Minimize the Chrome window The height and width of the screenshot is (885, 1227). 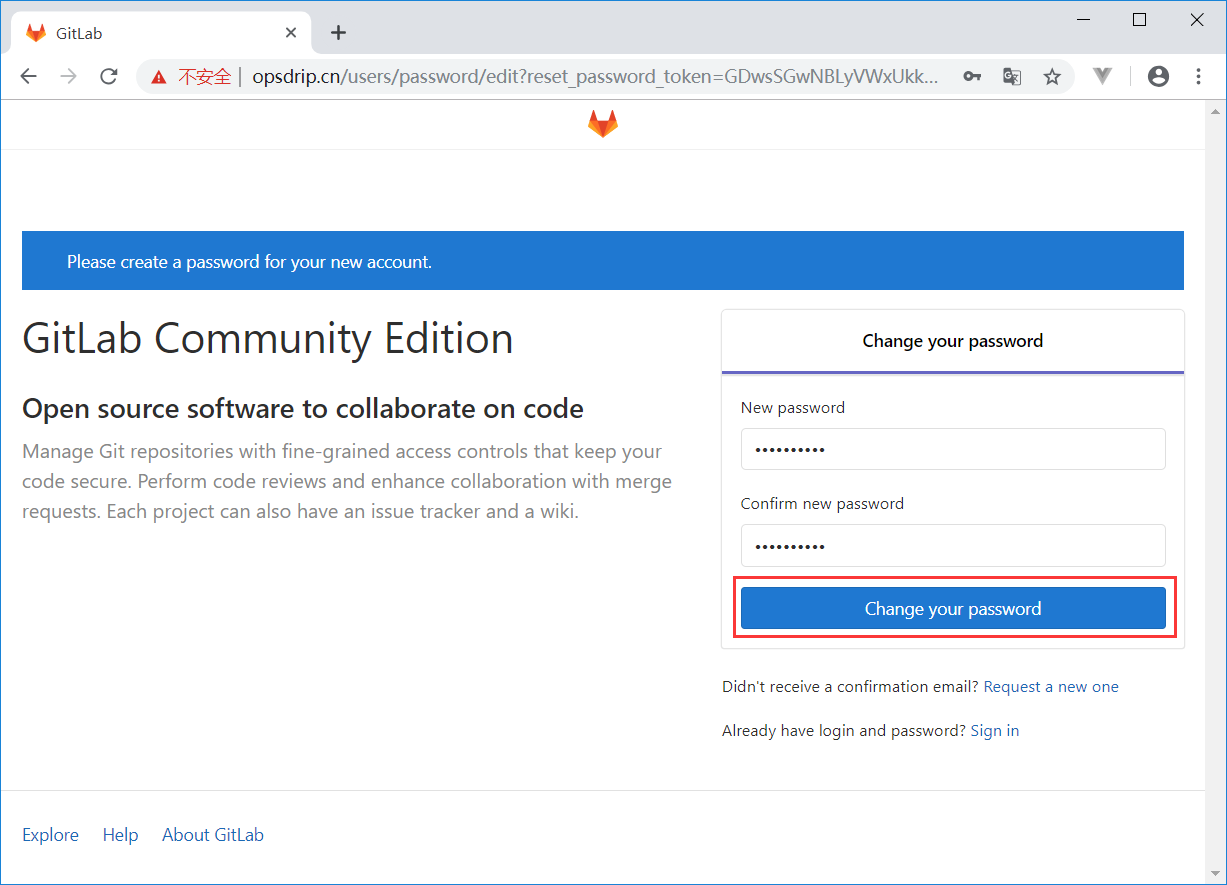pyautogui.click(x=1083, y=19)
